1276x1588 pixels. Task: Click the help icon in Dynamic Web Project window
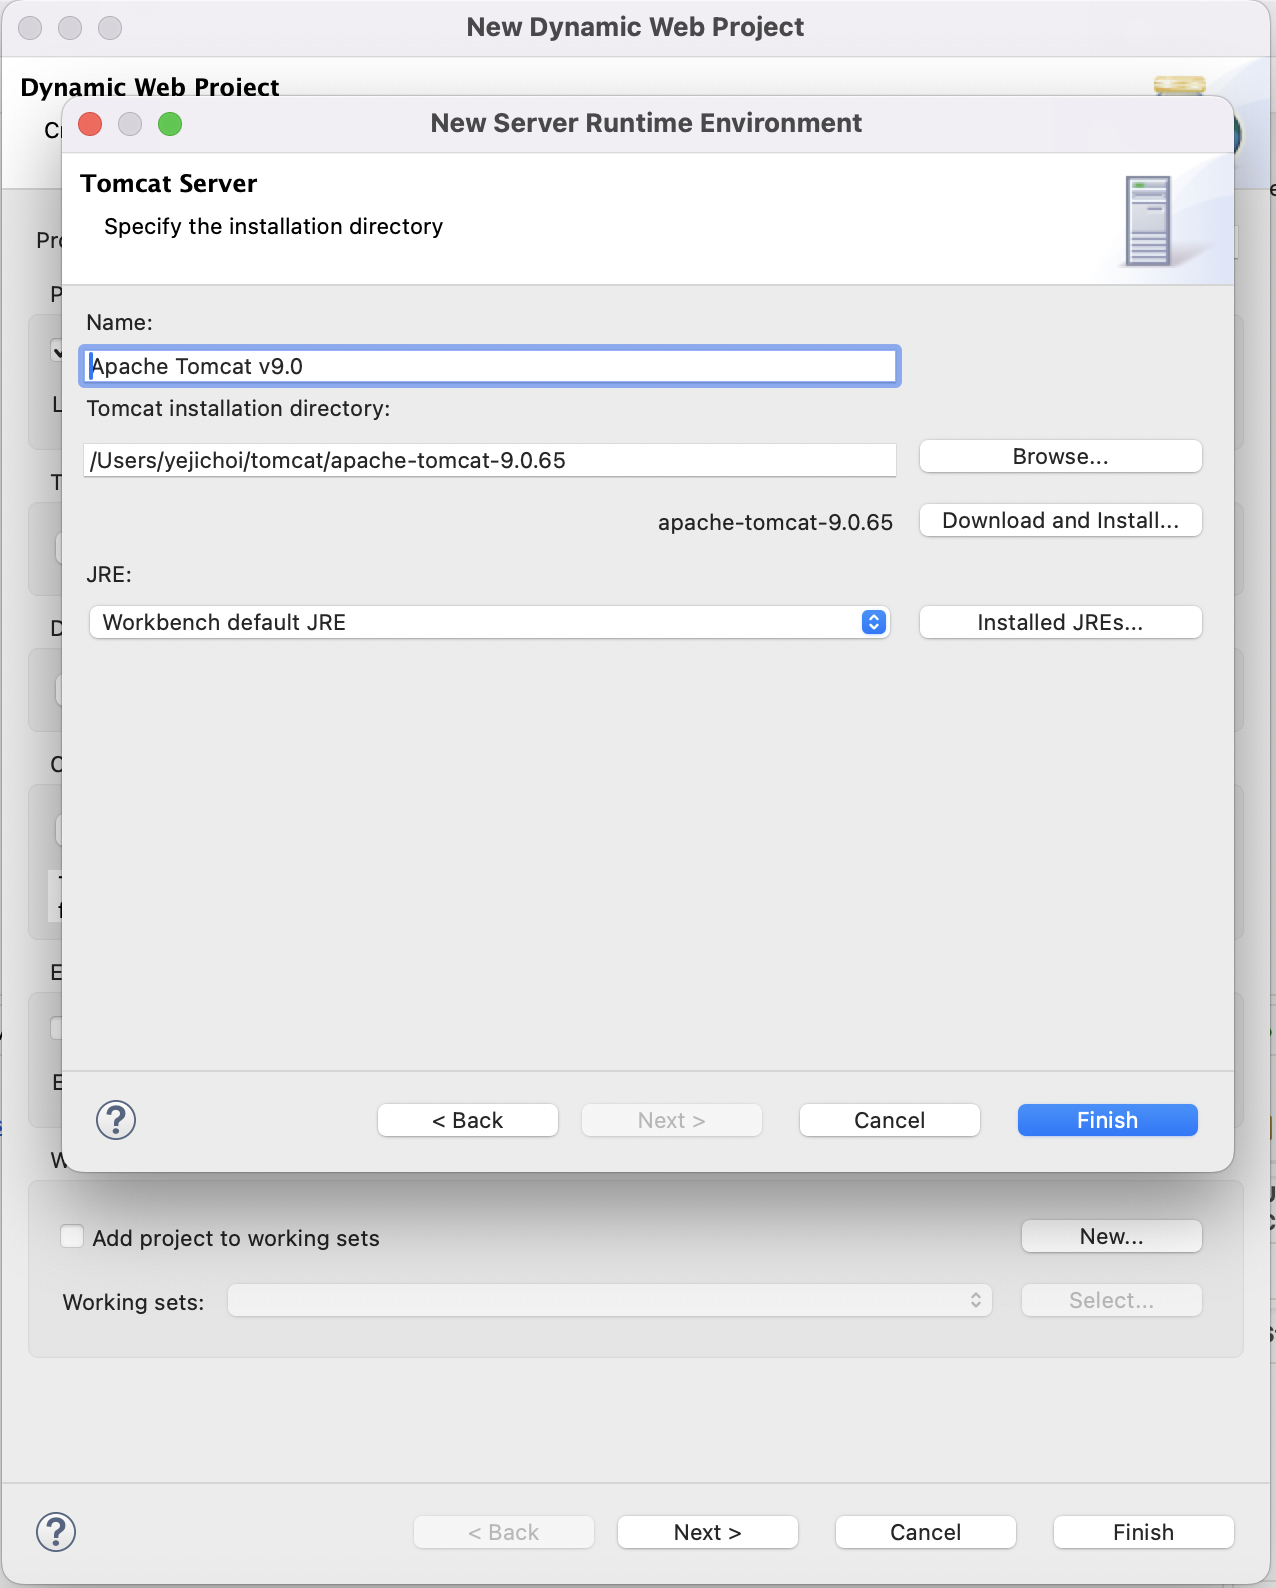(x=56, y=1532)
